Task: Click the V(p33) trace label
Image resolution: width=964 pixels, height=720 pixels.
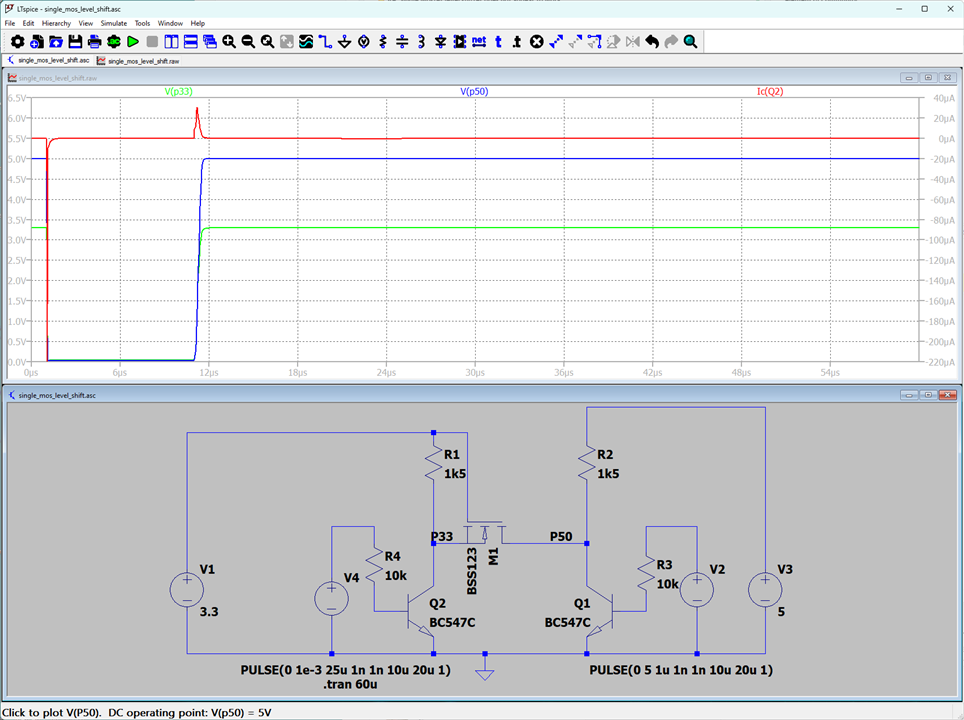Action: [179, 92]
